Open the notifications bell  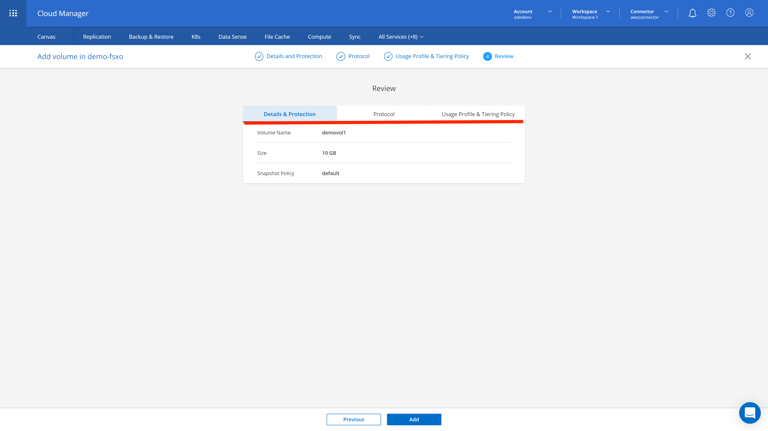point(692,13)
